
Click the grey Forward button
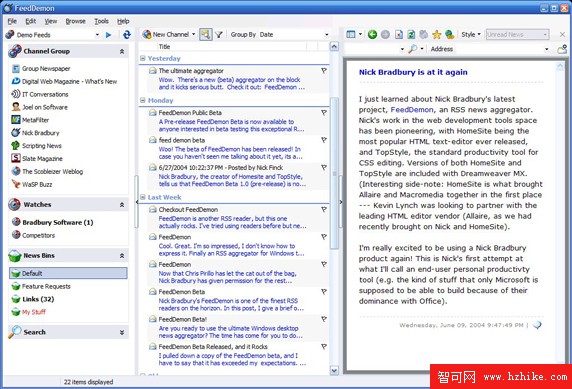[385, 35]
